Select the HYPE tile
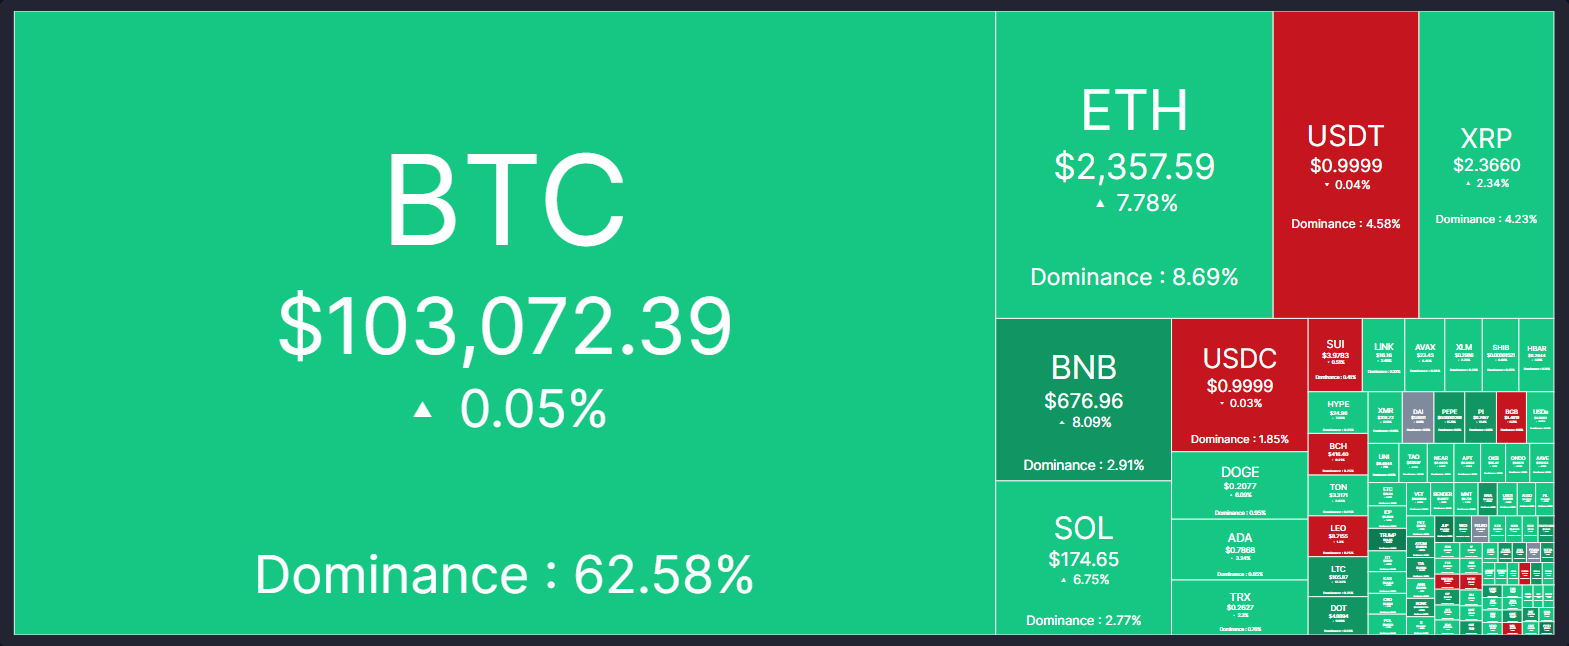This screenshot has width=1569, height=646. pyautogui.click(x=1338, y=413)
